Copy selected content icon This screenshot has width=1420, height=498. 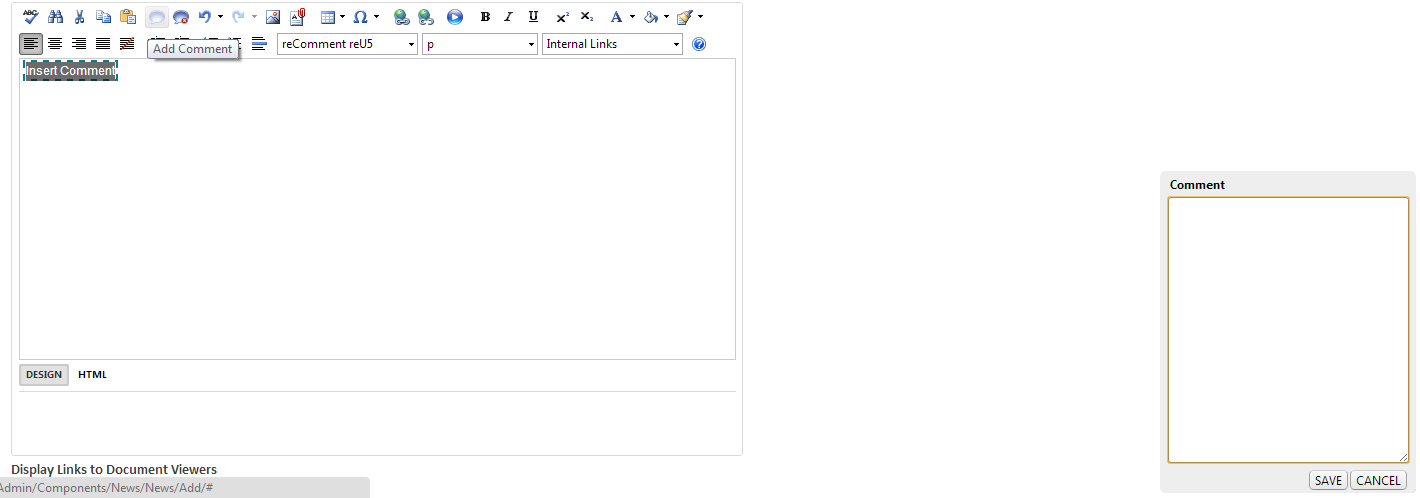click(x=103, y=17)
